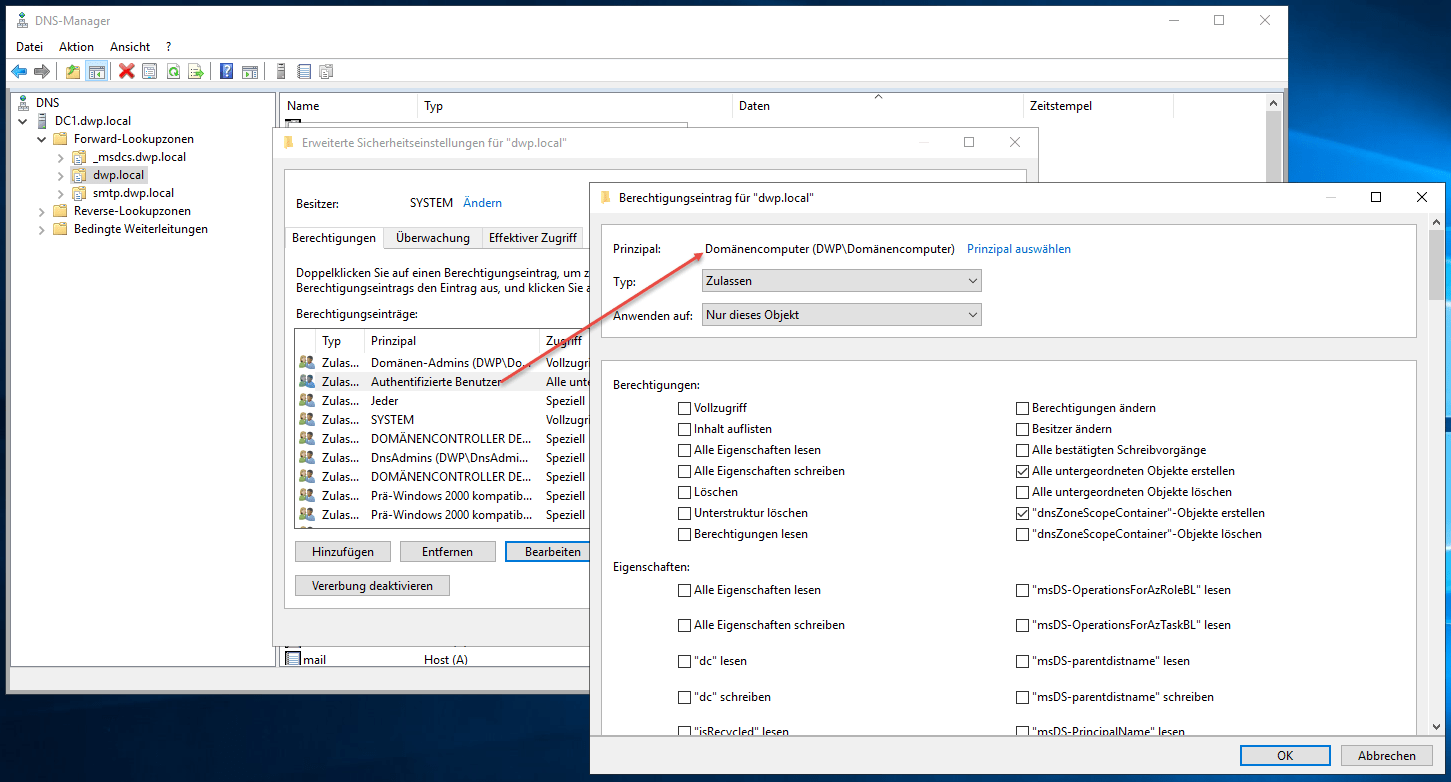Open the Typ dropdown showing Zulassen

[x=842, y=282]
